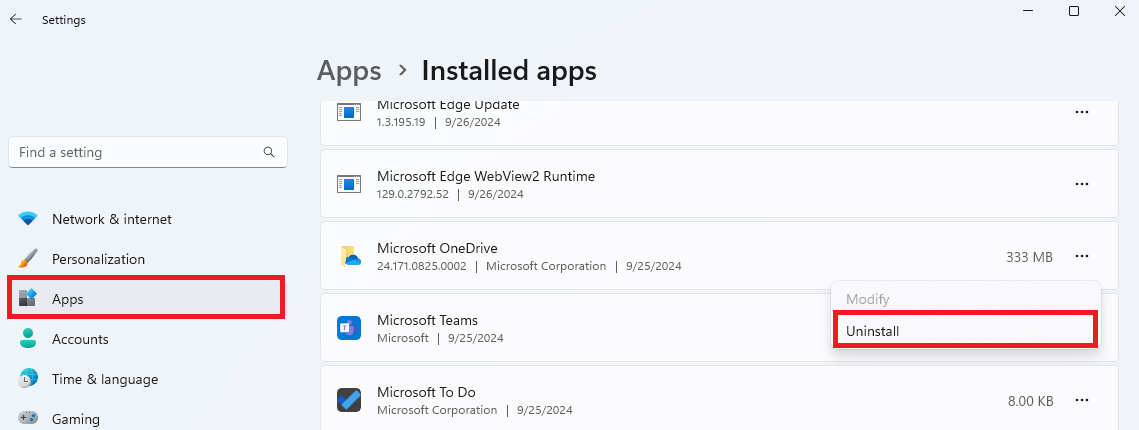Image resolution: width=1139 pixels, height=430 pixels.
Task: Click the Microsoft OneDrive cloud icon
Action: tap(349, 256)
